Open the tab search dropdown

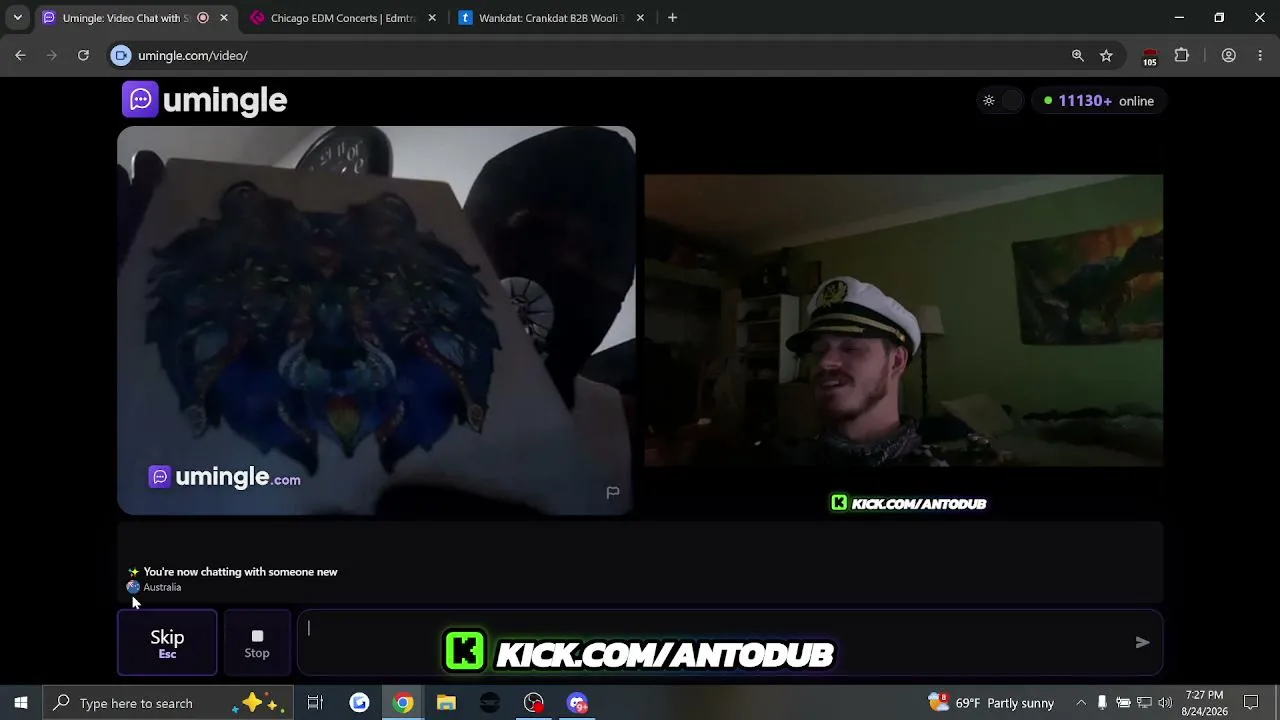pos(17,18)
